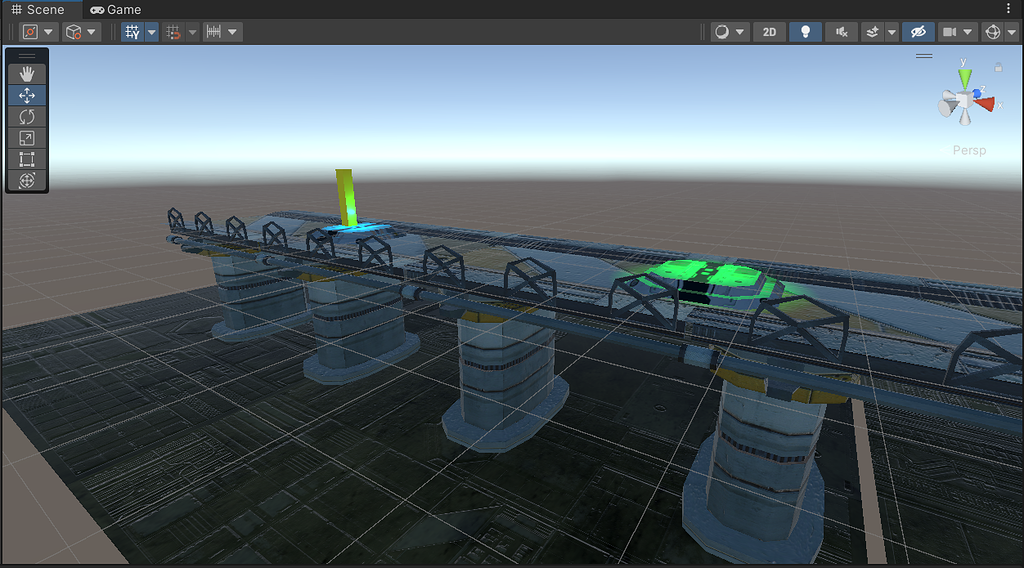Toggle scene audio mute button
1024x568 pixels.
(841, 32)
